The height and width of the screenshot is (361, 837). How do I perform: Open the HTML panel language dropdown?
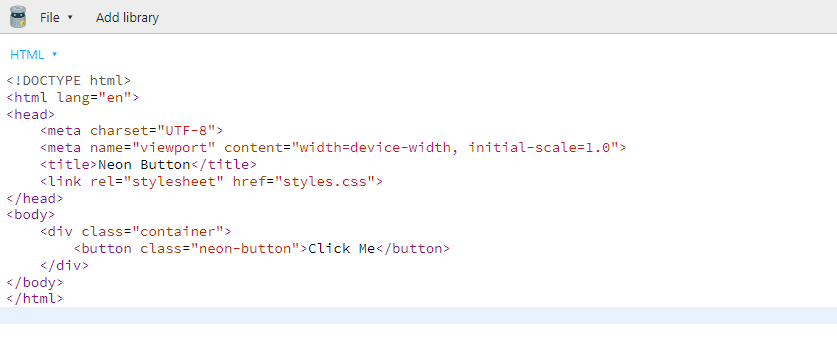coord(34,54)
